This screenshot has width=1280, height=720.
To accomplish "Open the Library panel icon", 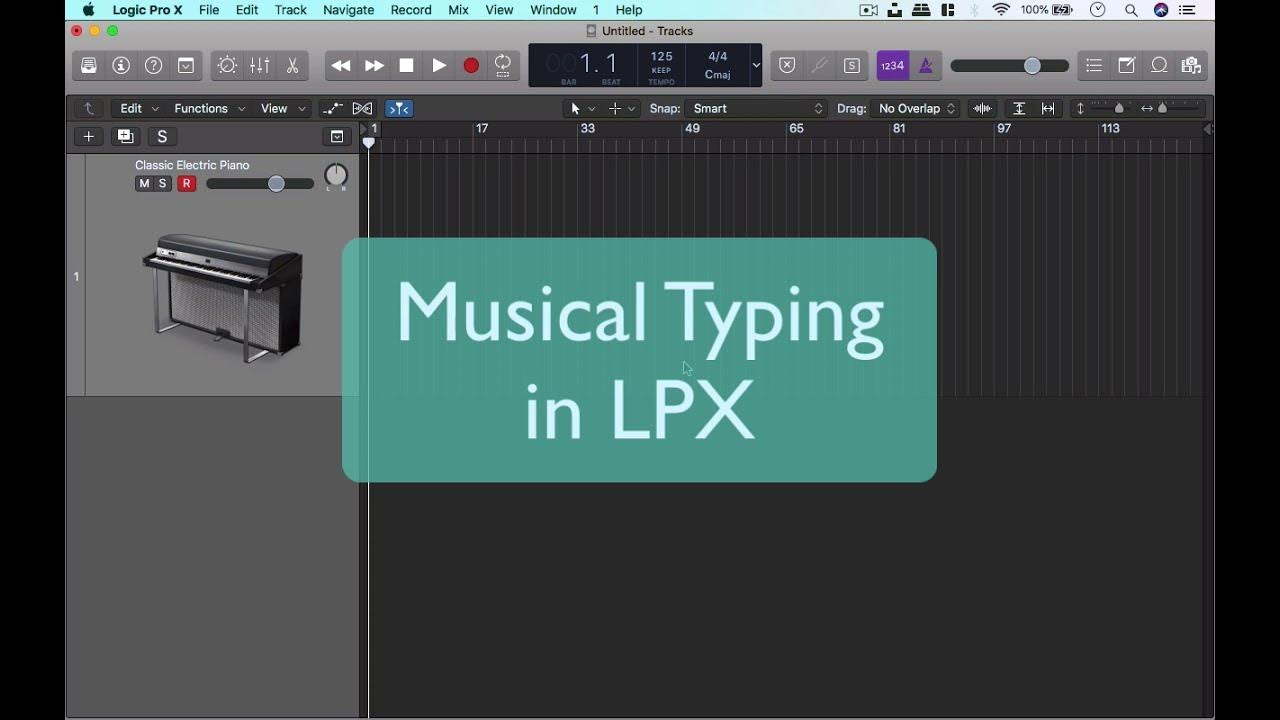I will 89,65.
